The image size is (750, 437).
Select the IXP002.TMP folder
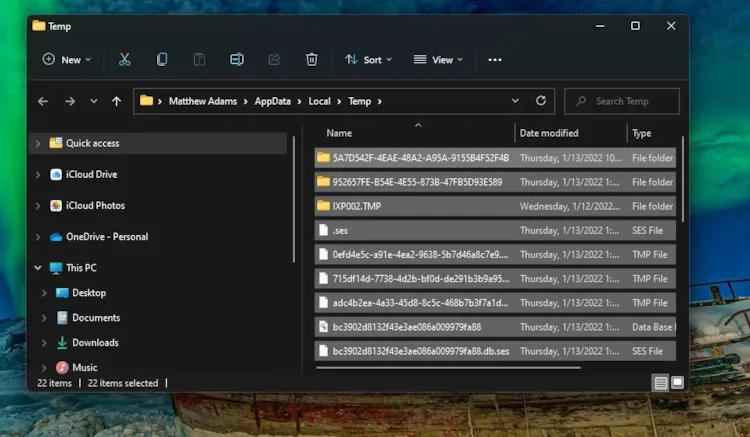(x=356, y=206)
